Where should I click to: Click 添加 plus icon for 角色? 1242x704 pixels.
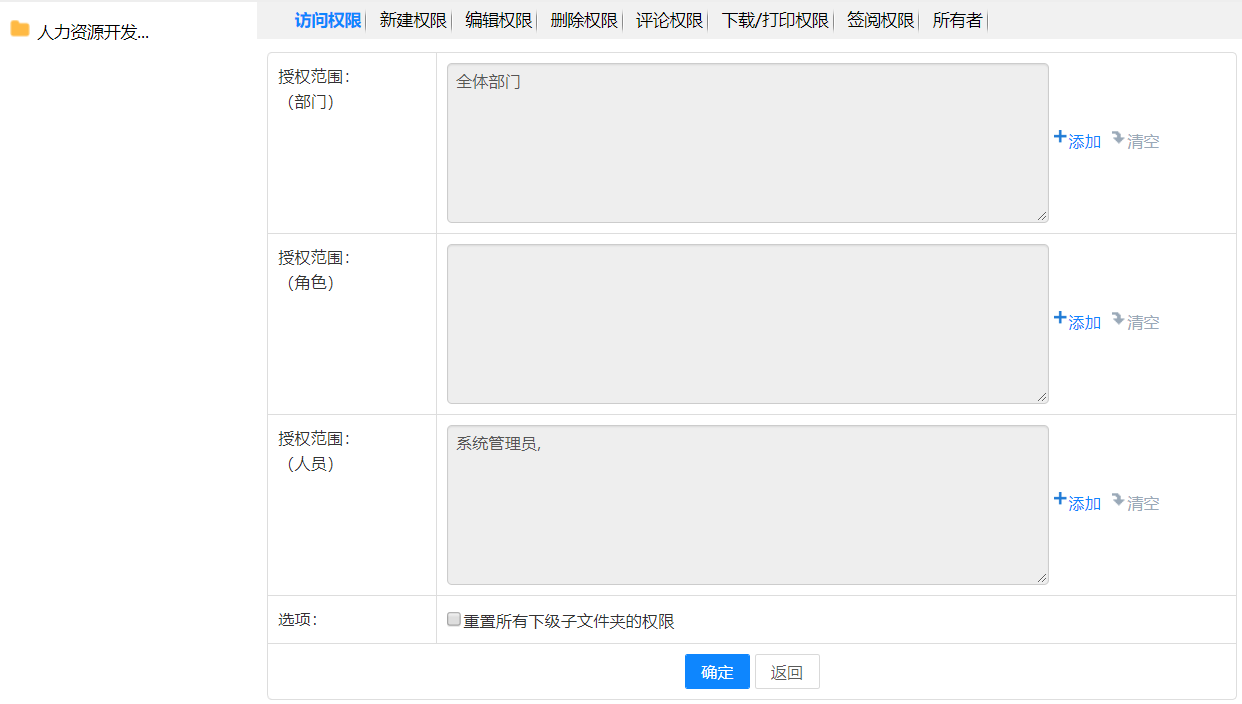tap(1060, 318)
